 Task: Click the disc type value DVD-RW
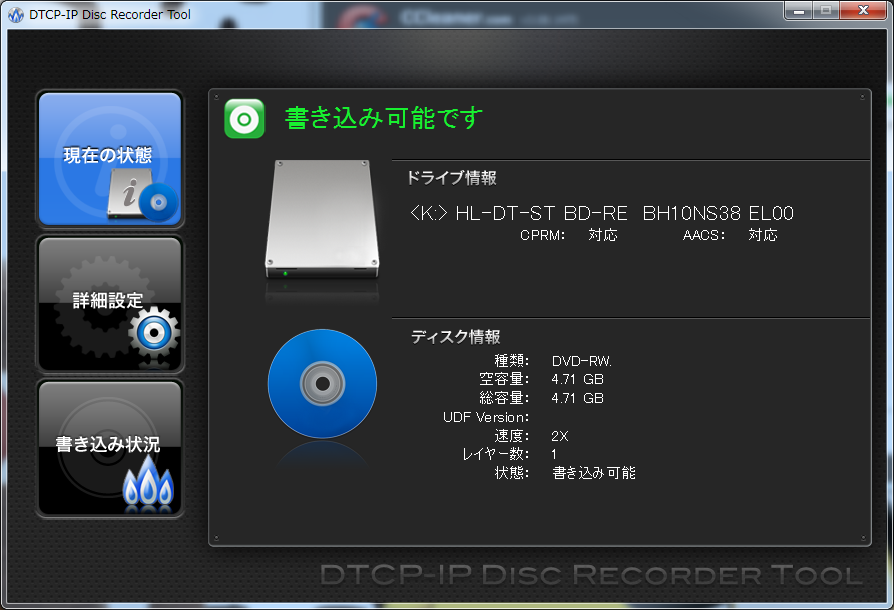pos(582,361)
